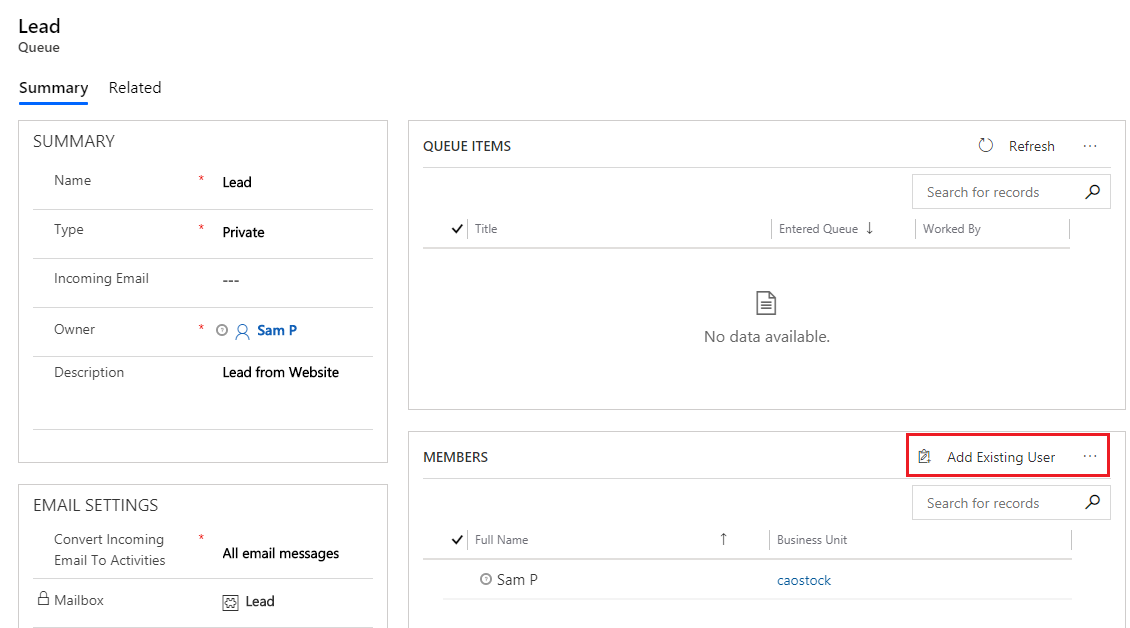This screenshot has width=1130, height=628.
Task: Click the Add Existing User icon
Action: 924,456
